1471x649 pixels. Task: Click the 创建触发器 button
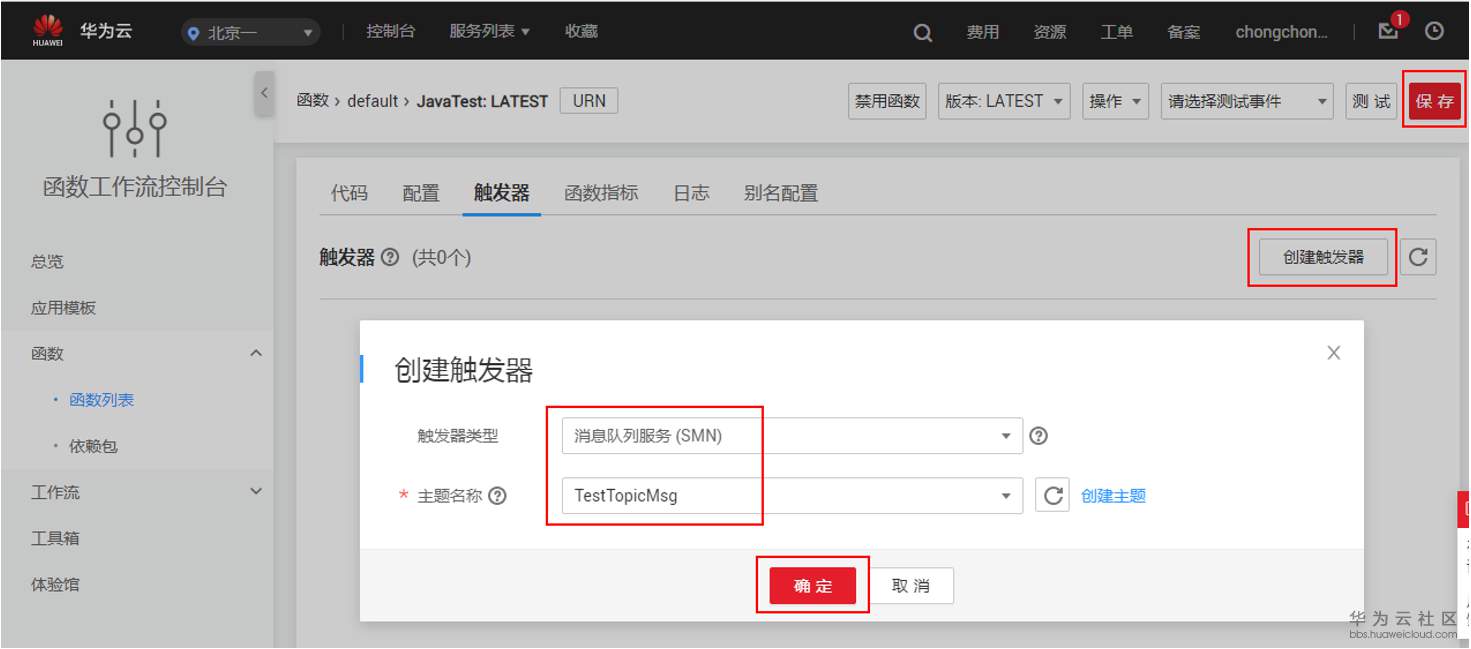(1324, 257)
